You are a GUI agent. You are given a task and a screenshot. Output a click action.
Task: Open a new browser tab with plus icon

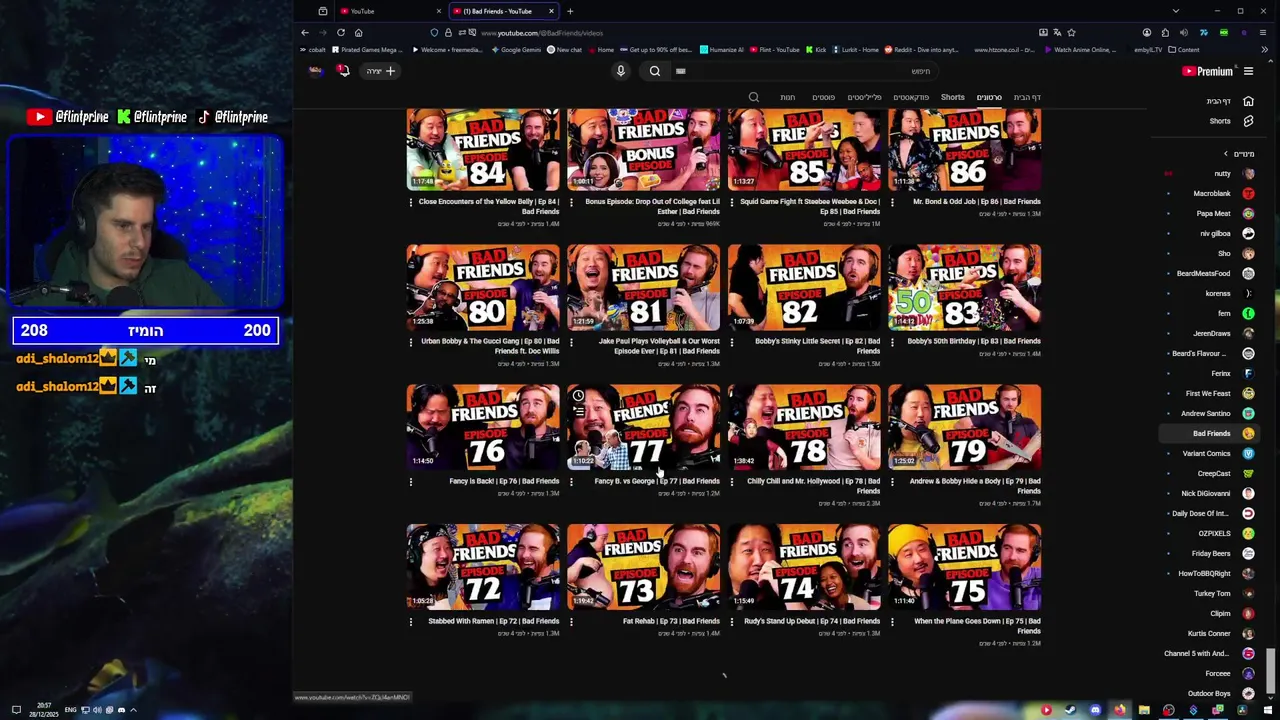click(570, 11)
